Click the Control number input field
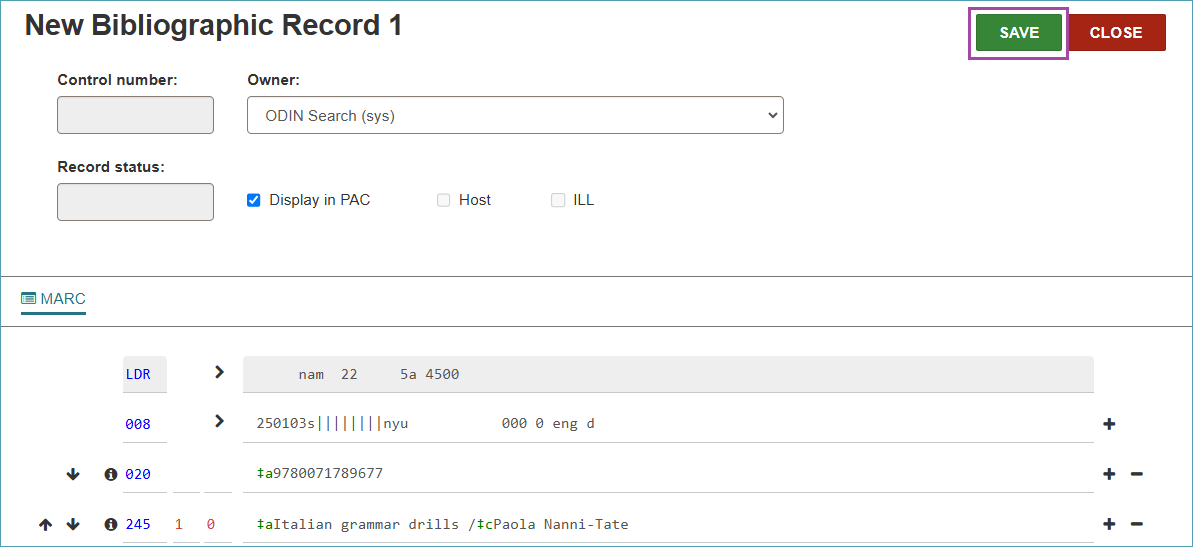Image resolution: width=1193 pixels, height=547 pixels. click(135, 115)
